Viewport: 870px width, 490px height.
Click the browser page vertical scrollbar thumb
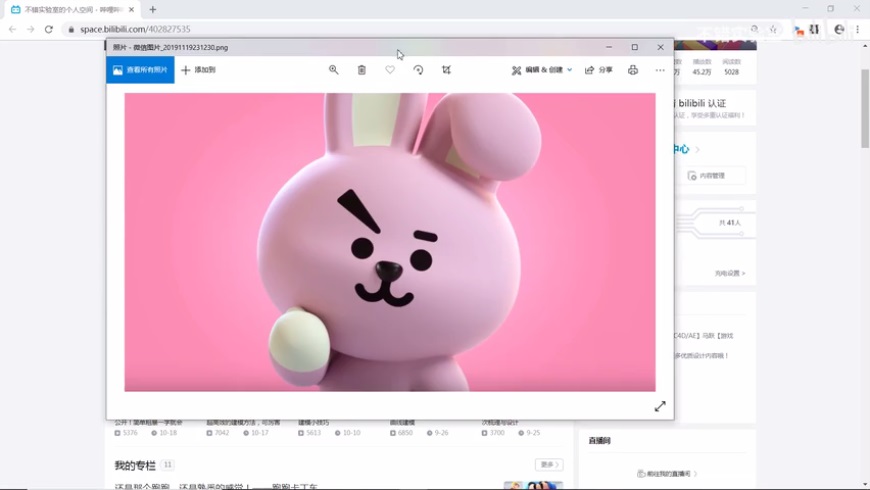click(864, 108)
